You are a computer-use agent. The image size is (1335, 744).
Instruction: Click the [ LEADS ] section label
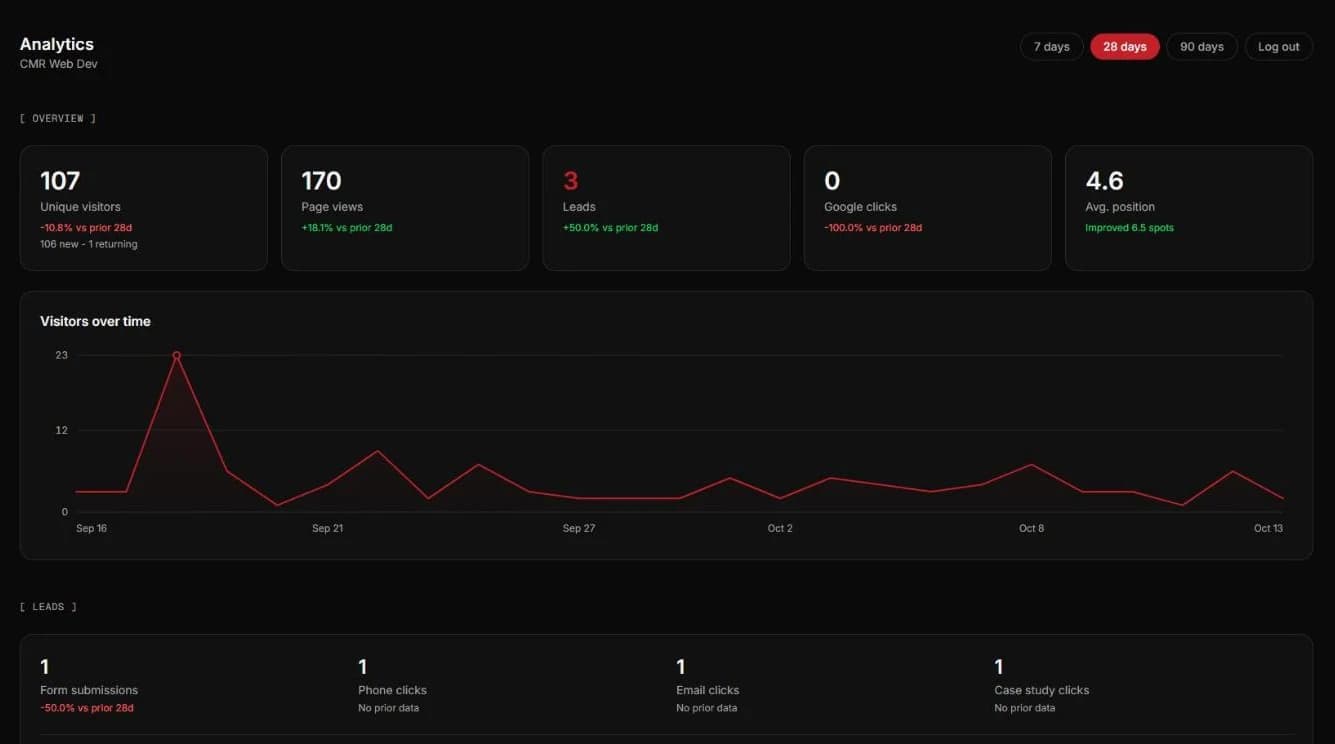tap(48, 606)
